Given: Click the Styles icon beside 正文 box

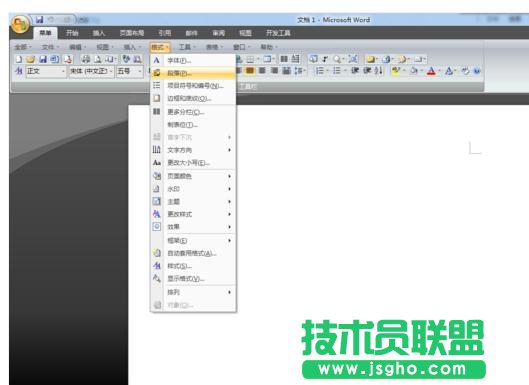Looking at the screenshot, I should click(x=19, y=71).
